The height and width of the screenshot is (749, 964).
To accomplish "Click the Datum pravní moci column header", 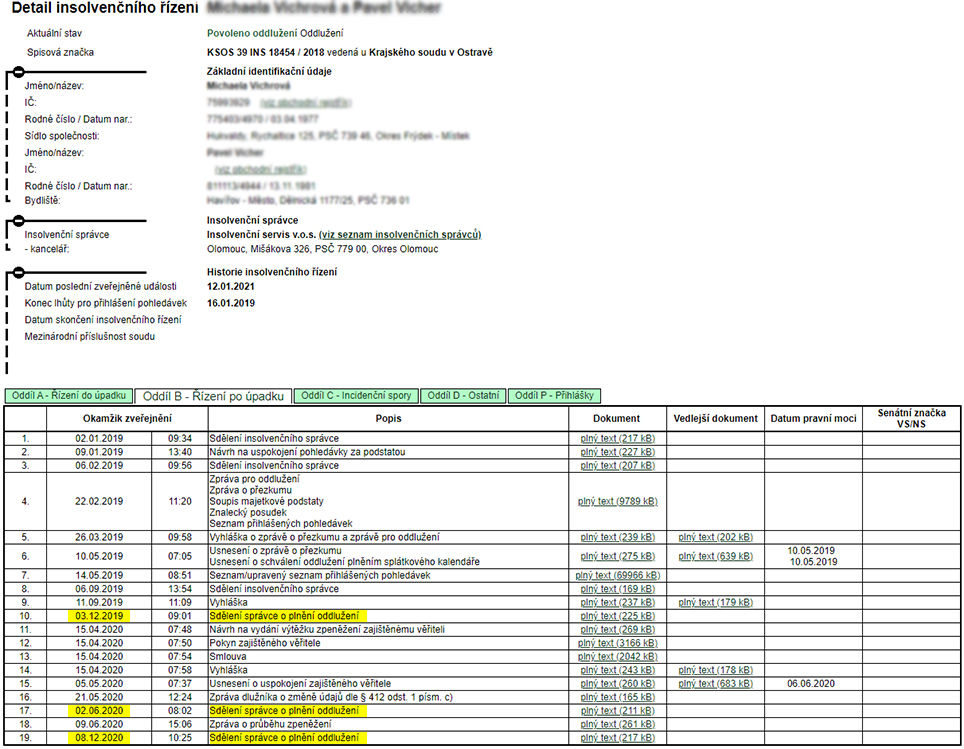I will point(813,418).
